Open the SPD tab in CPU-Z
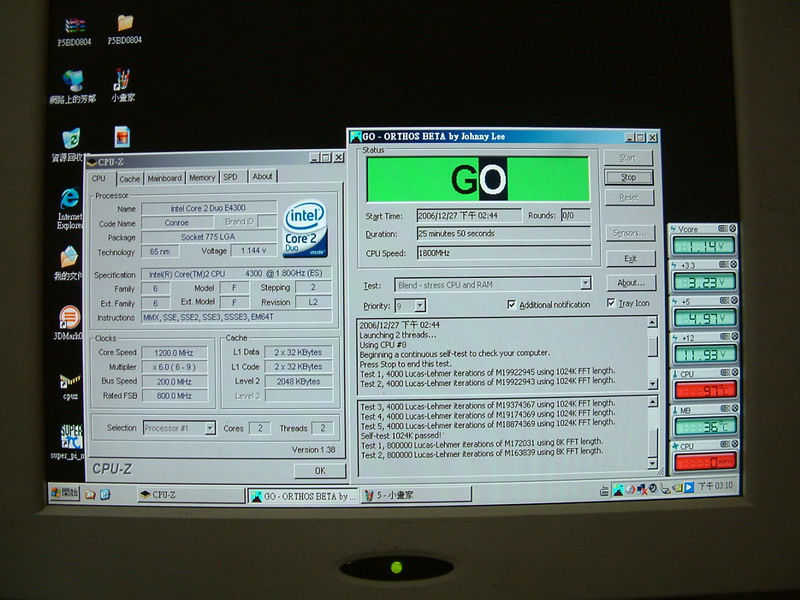Screen dimensions: 800x600 [x=231, y=177]
